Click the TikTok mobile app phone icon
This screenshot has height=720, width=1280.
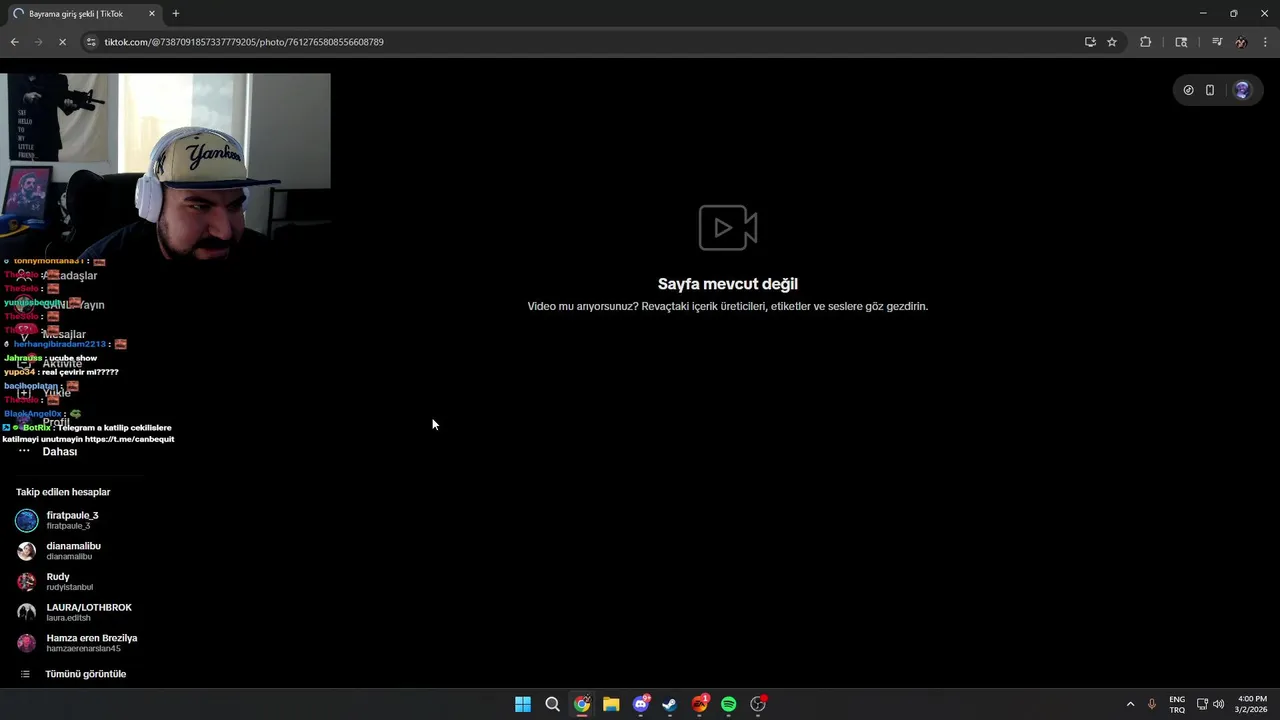1210,90
